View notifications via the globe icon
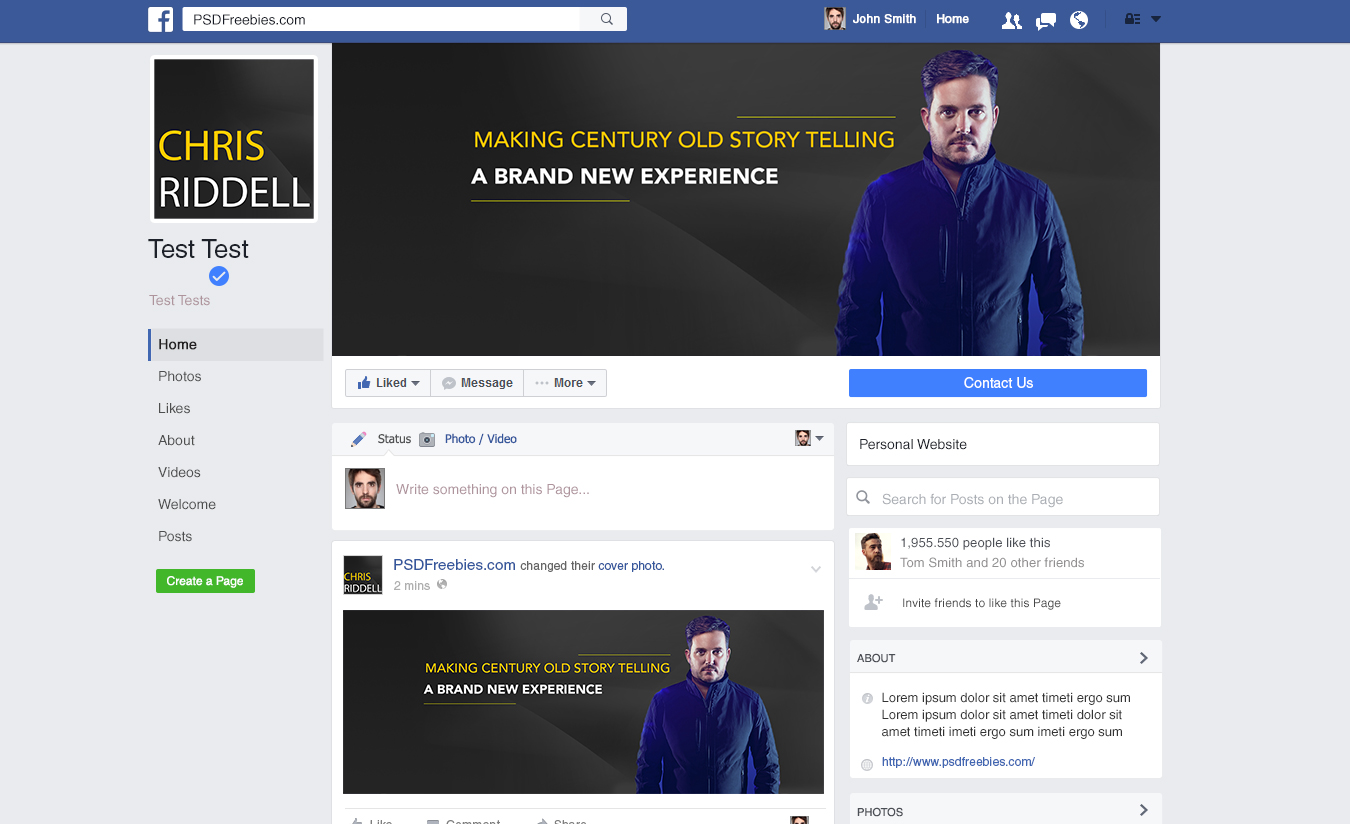1350x824 pixels. (x=1079, y=19)
